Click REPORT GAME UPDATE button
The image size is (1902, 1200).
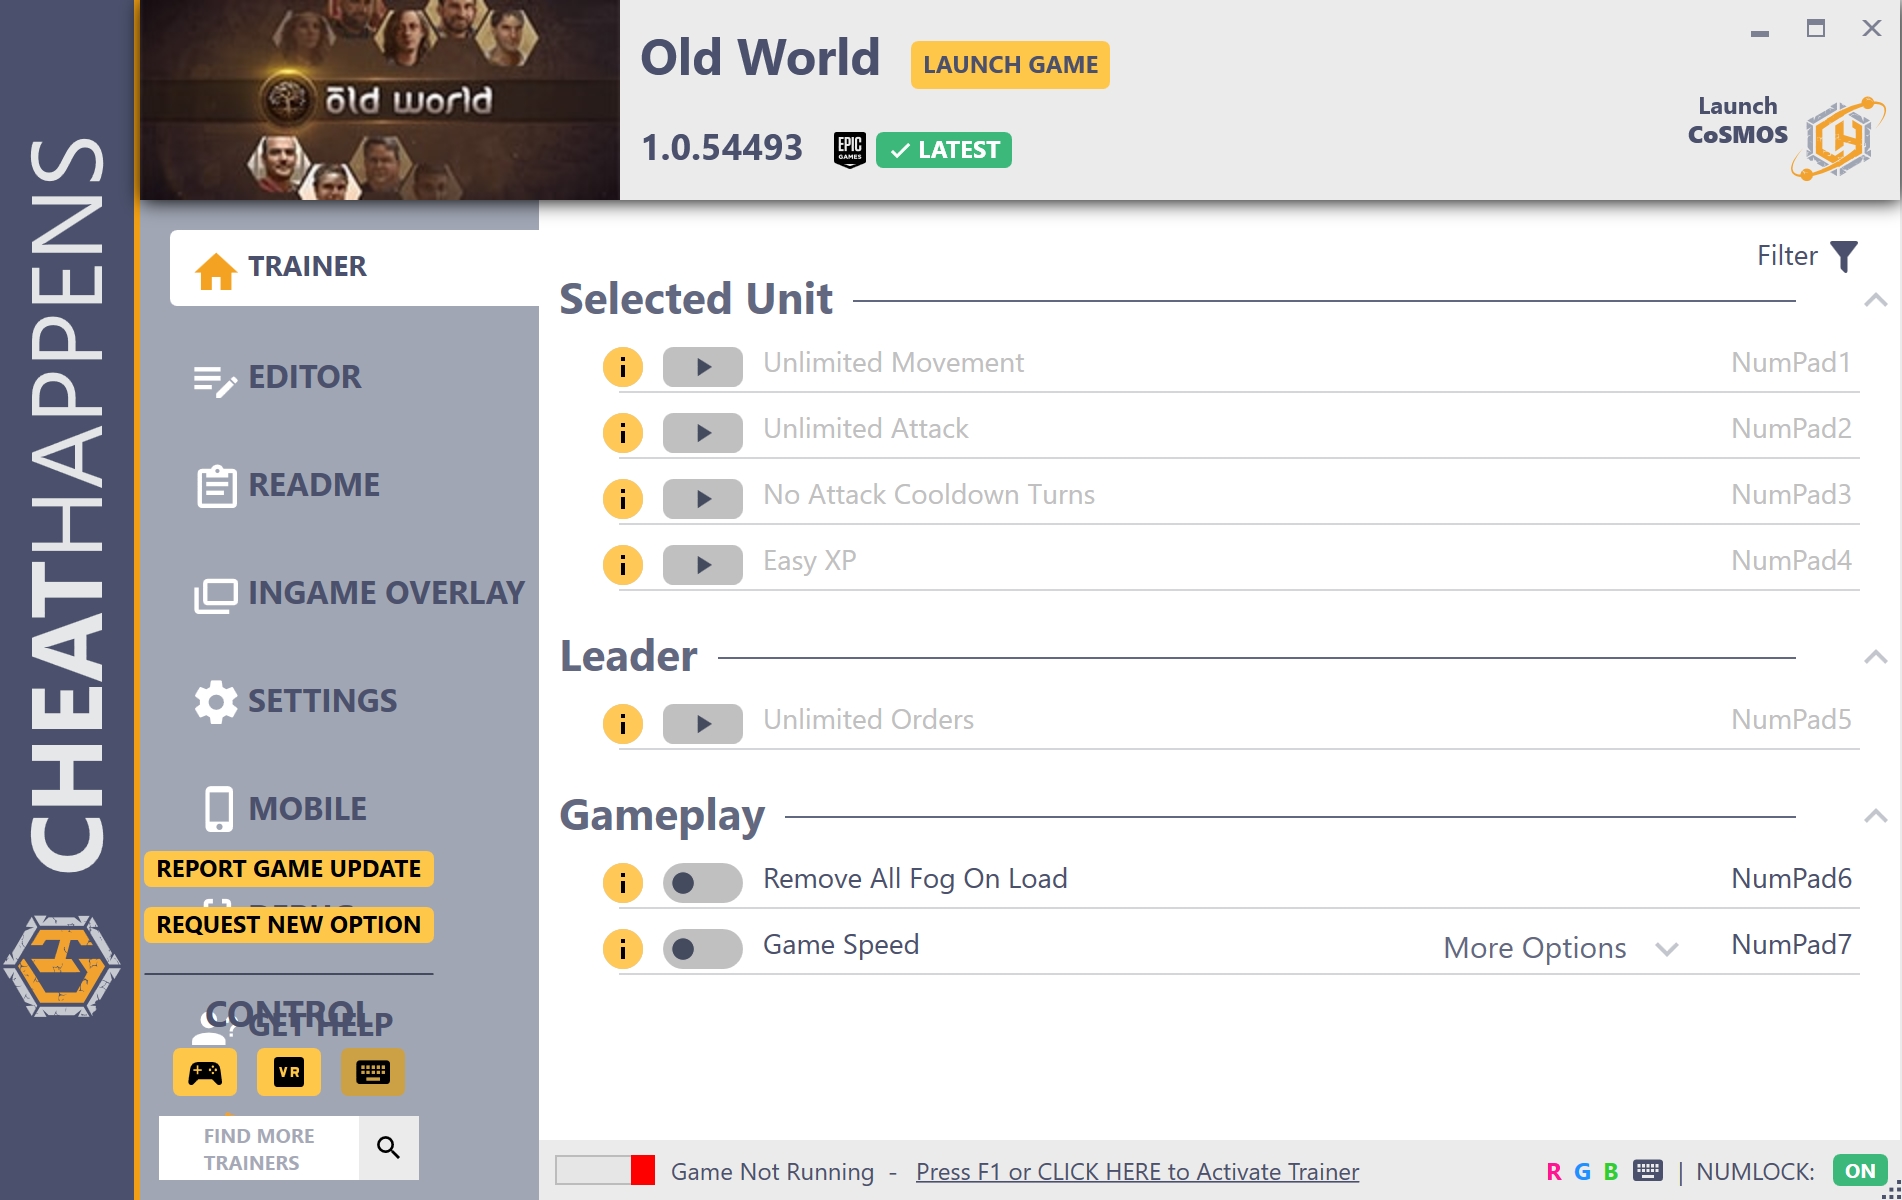point(289,869)
